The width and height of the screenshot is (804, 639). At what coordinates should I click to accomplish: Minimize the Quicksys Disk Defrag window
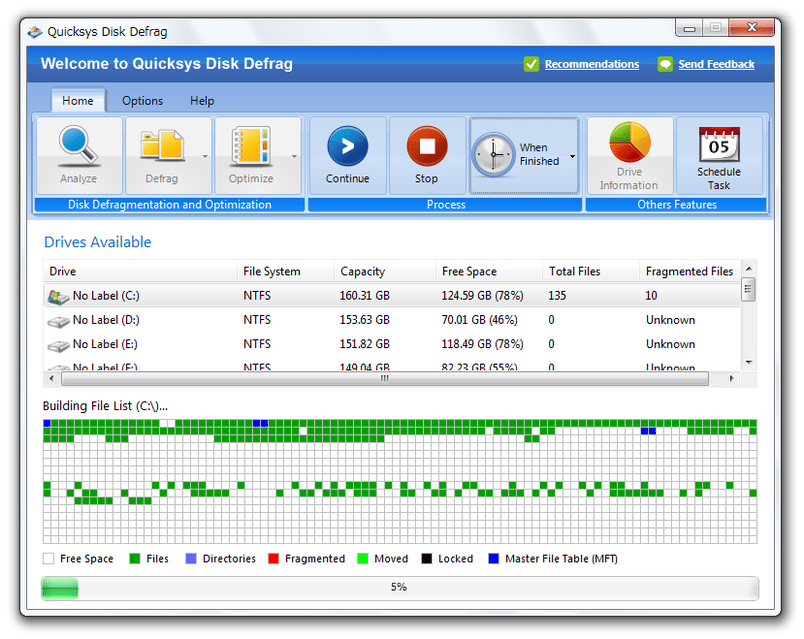tap(689, 28)
